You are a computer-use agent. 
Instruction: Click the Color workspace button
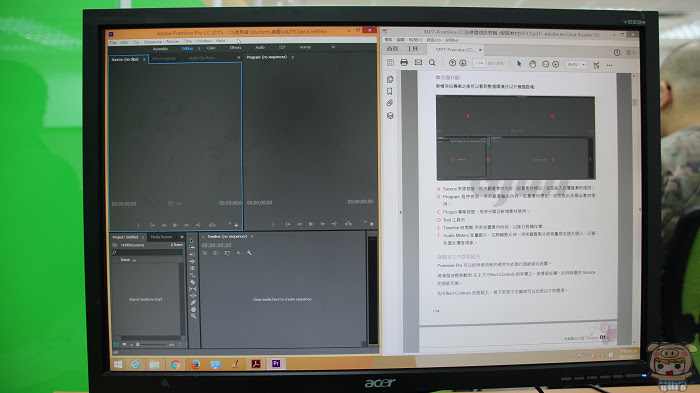pyautogui.click(x=211, y=48)
